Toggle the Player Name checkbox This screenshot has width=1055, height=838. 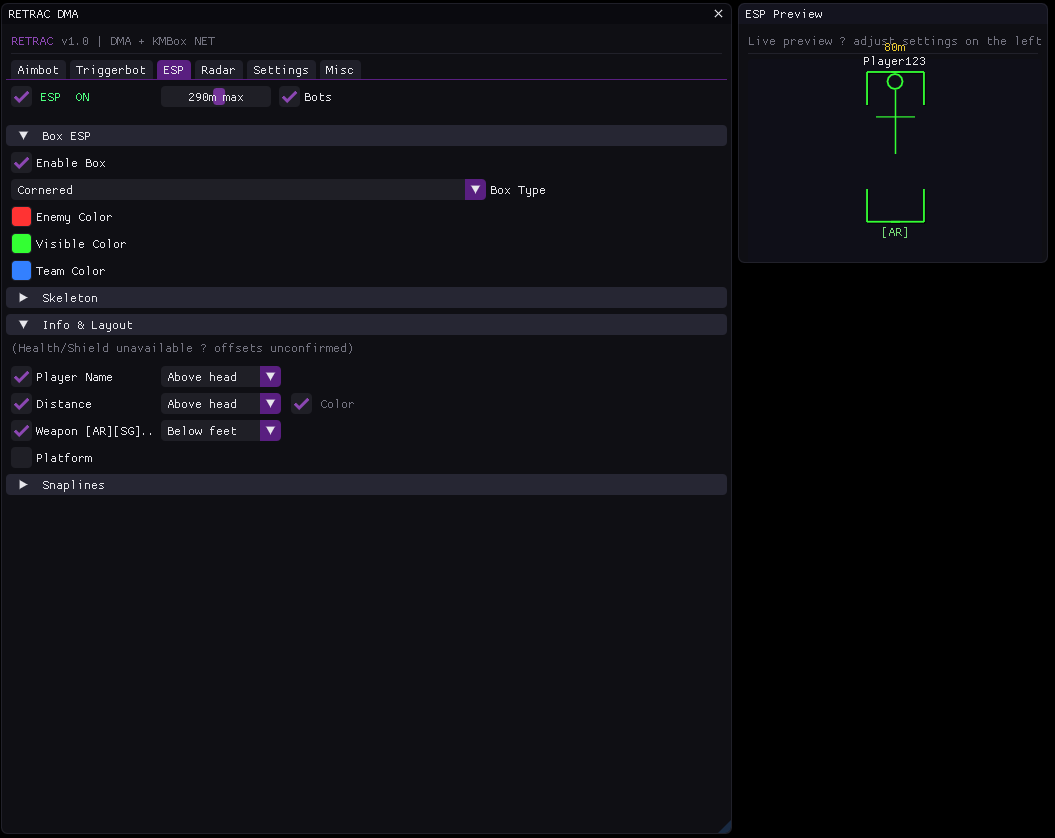point(22,377)
